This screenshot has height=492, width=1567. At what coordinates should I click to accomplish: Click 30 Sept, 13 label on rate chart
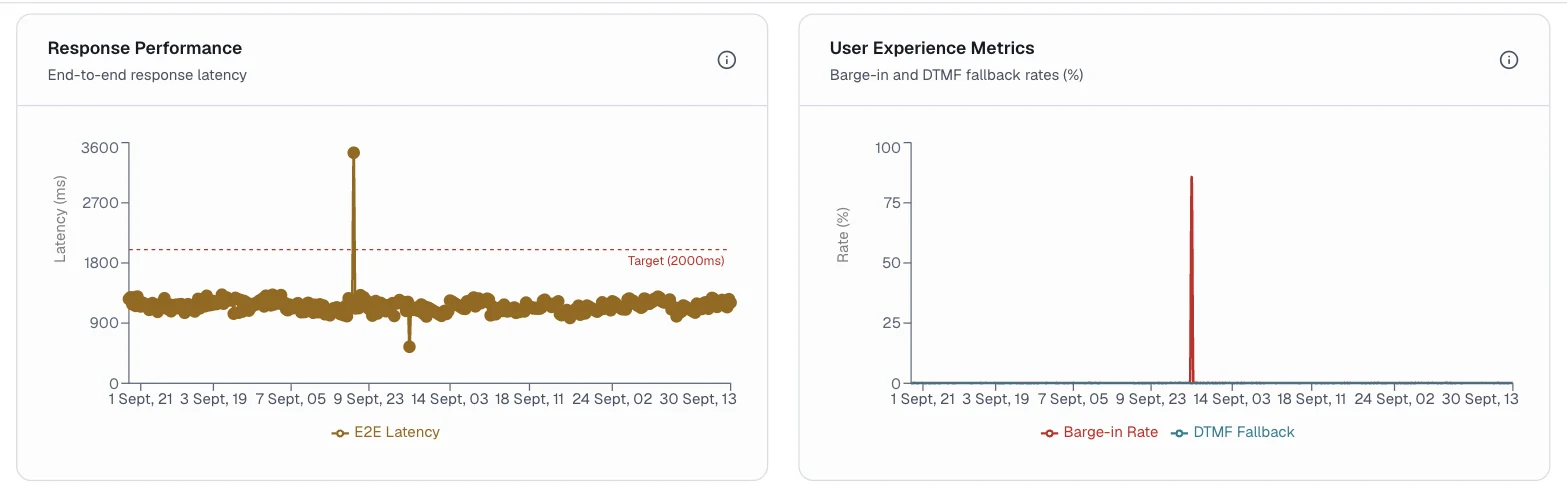pos(1478,399)
